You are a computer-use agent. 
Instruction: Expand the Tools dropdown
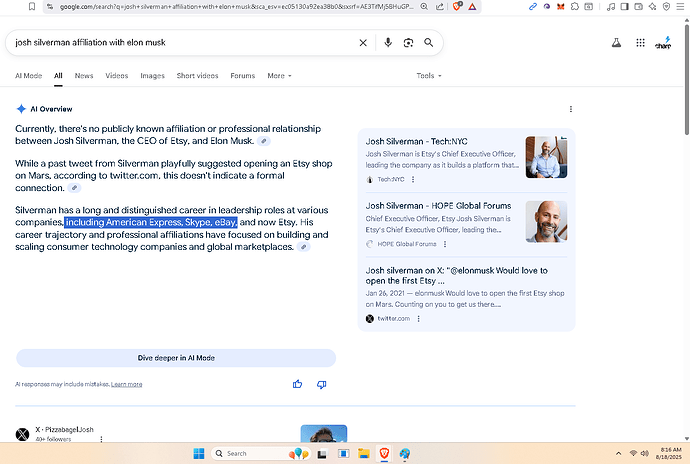pyautogui.click(x=429, y=76)
